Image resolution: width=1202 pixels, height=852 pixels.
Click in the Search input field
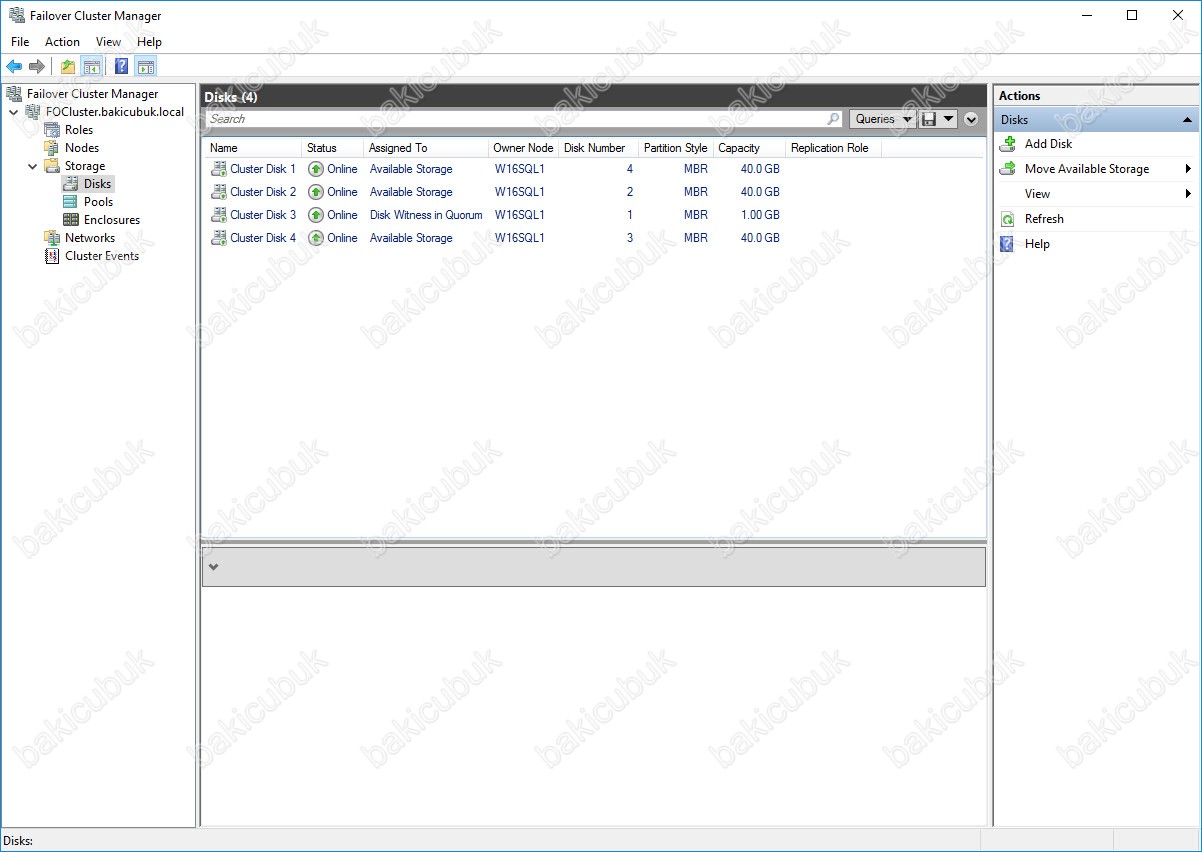pyautogui.click(x=517, y=119)
